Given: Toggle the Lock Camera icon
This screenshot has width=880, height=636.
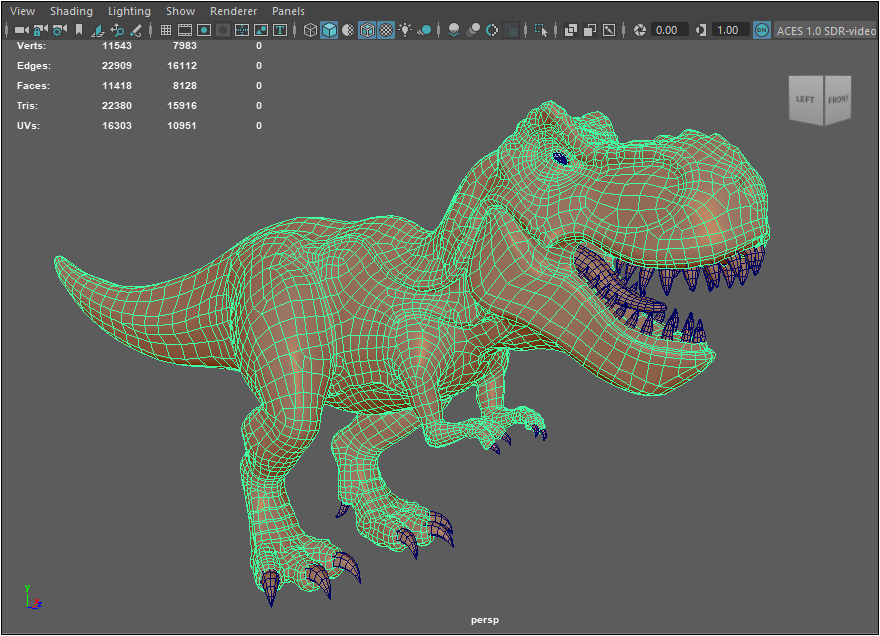Looking at the screenshot, I should coord(40,30).
